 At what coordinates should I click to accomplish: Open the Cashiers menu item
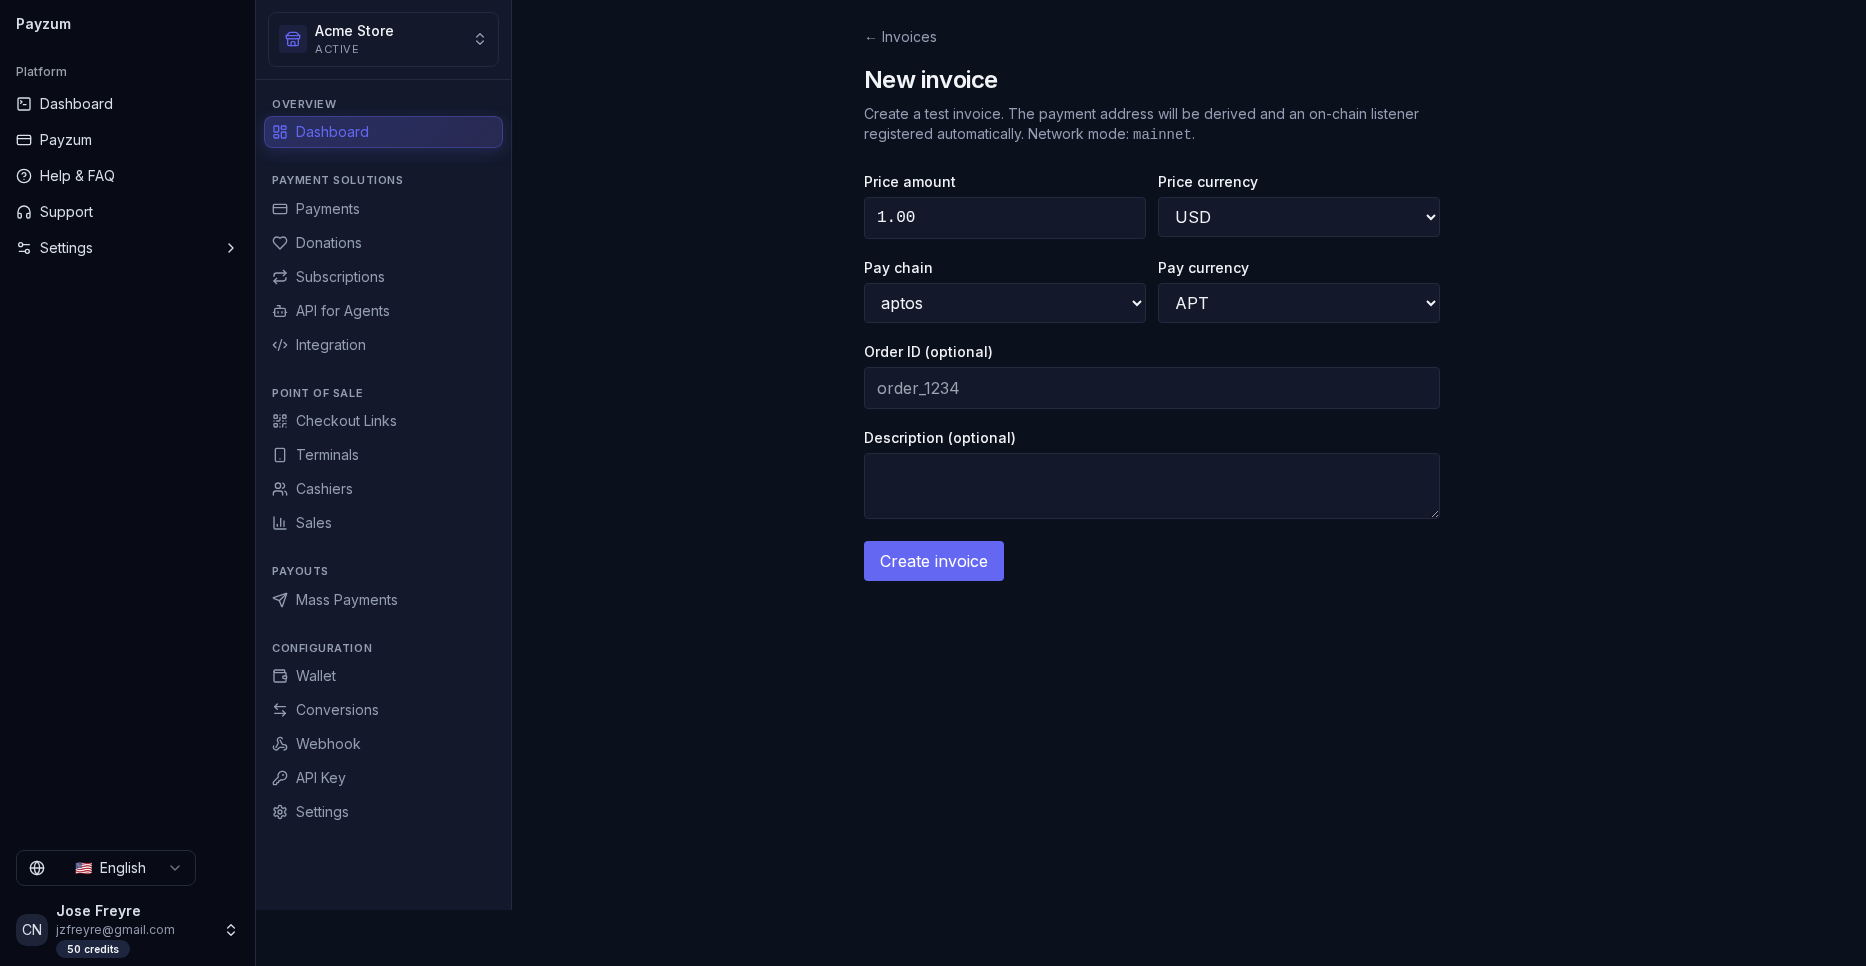pos(383,489)
